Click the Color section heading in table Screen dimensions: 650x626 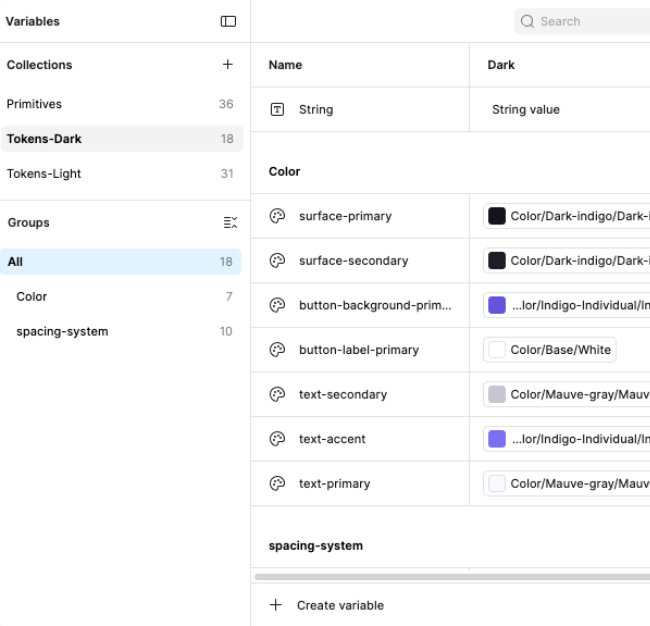click(x=284, y=171)
